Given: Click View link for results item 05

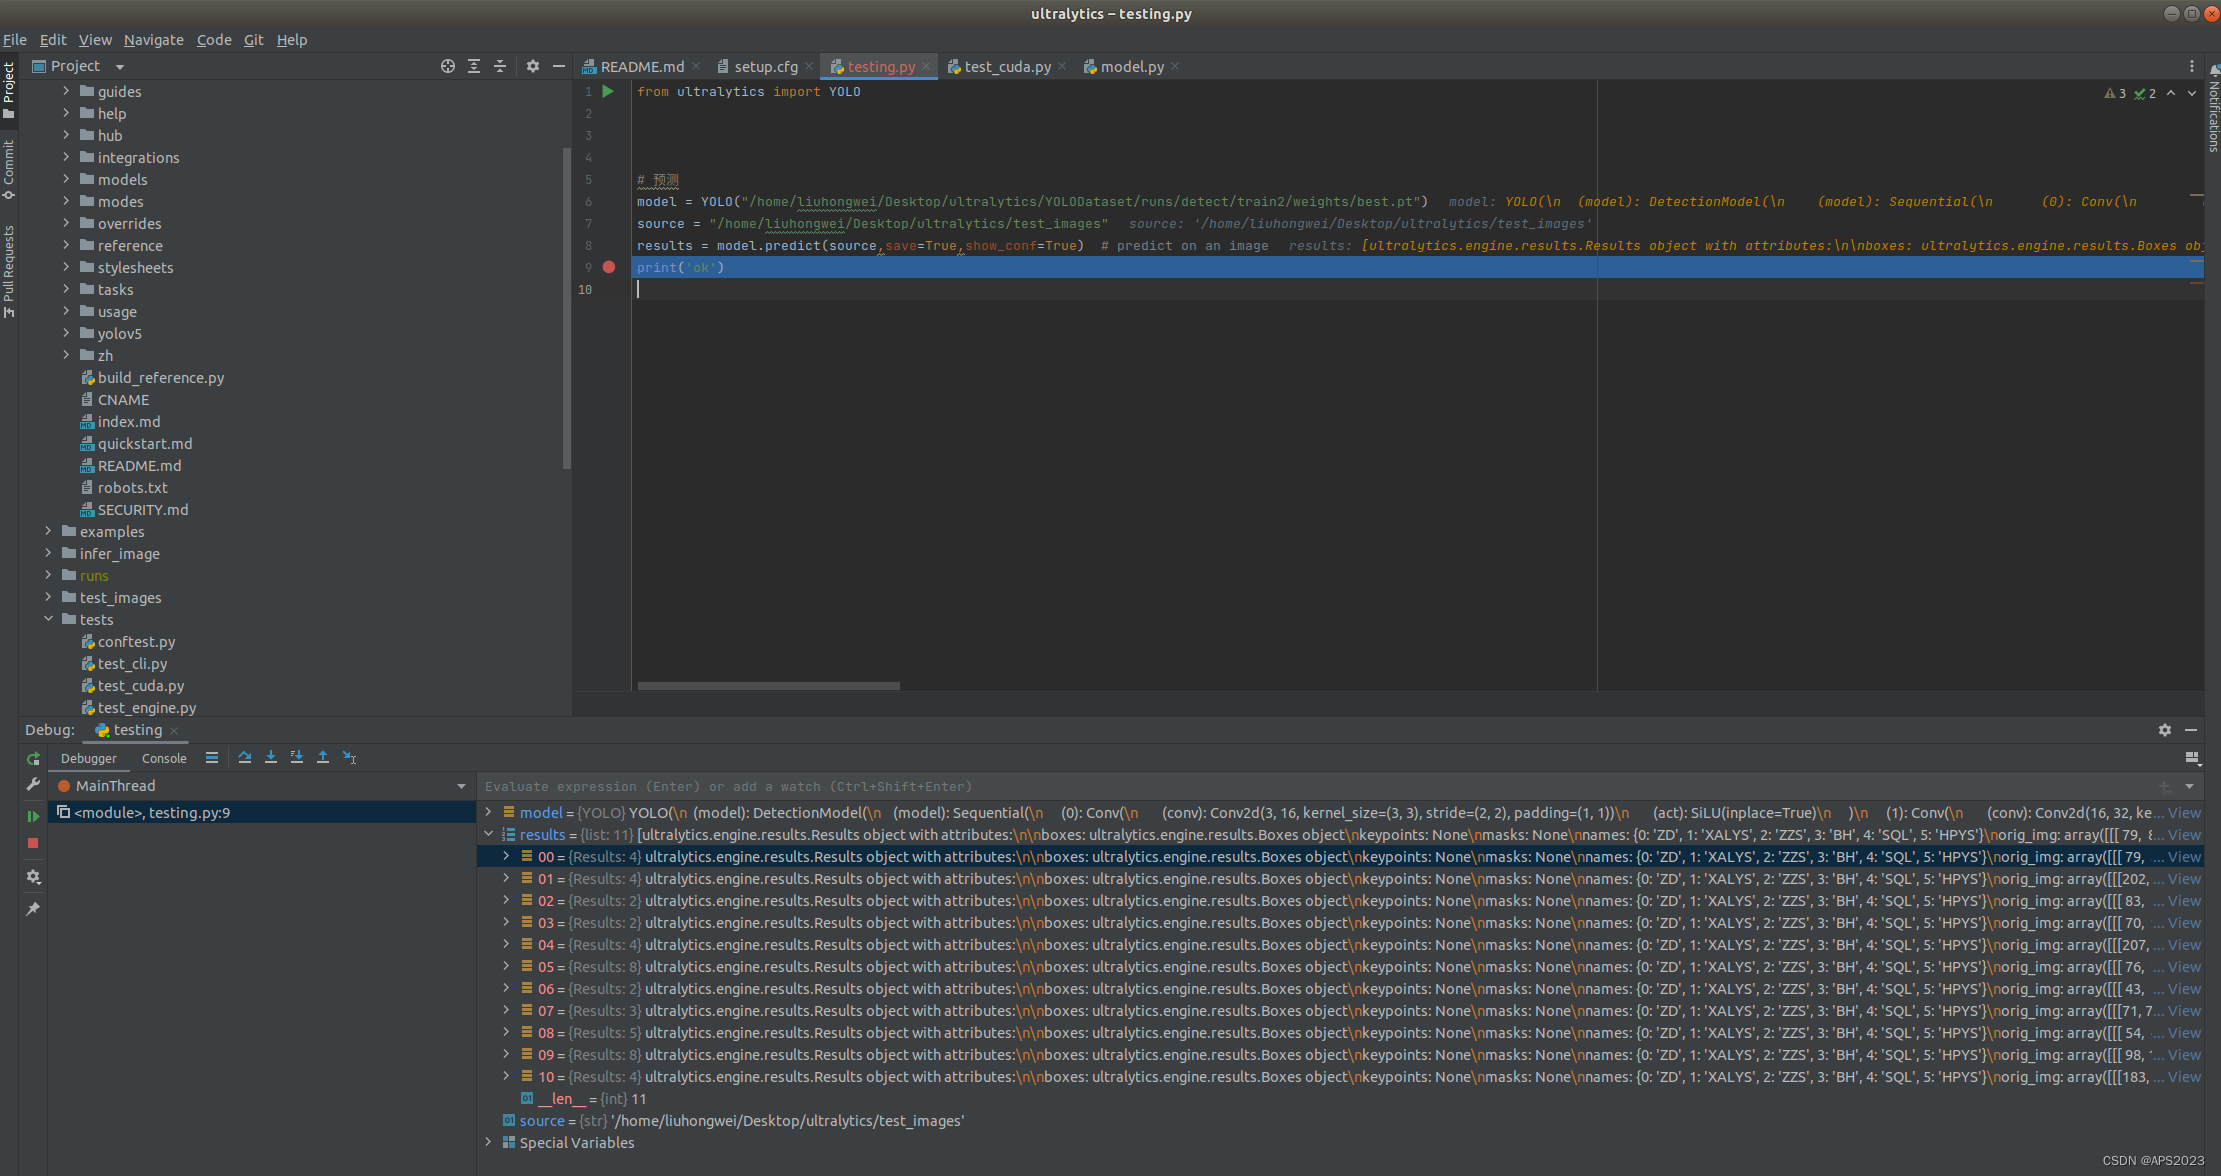Looking at the screenshot, I should (2184, 967).
